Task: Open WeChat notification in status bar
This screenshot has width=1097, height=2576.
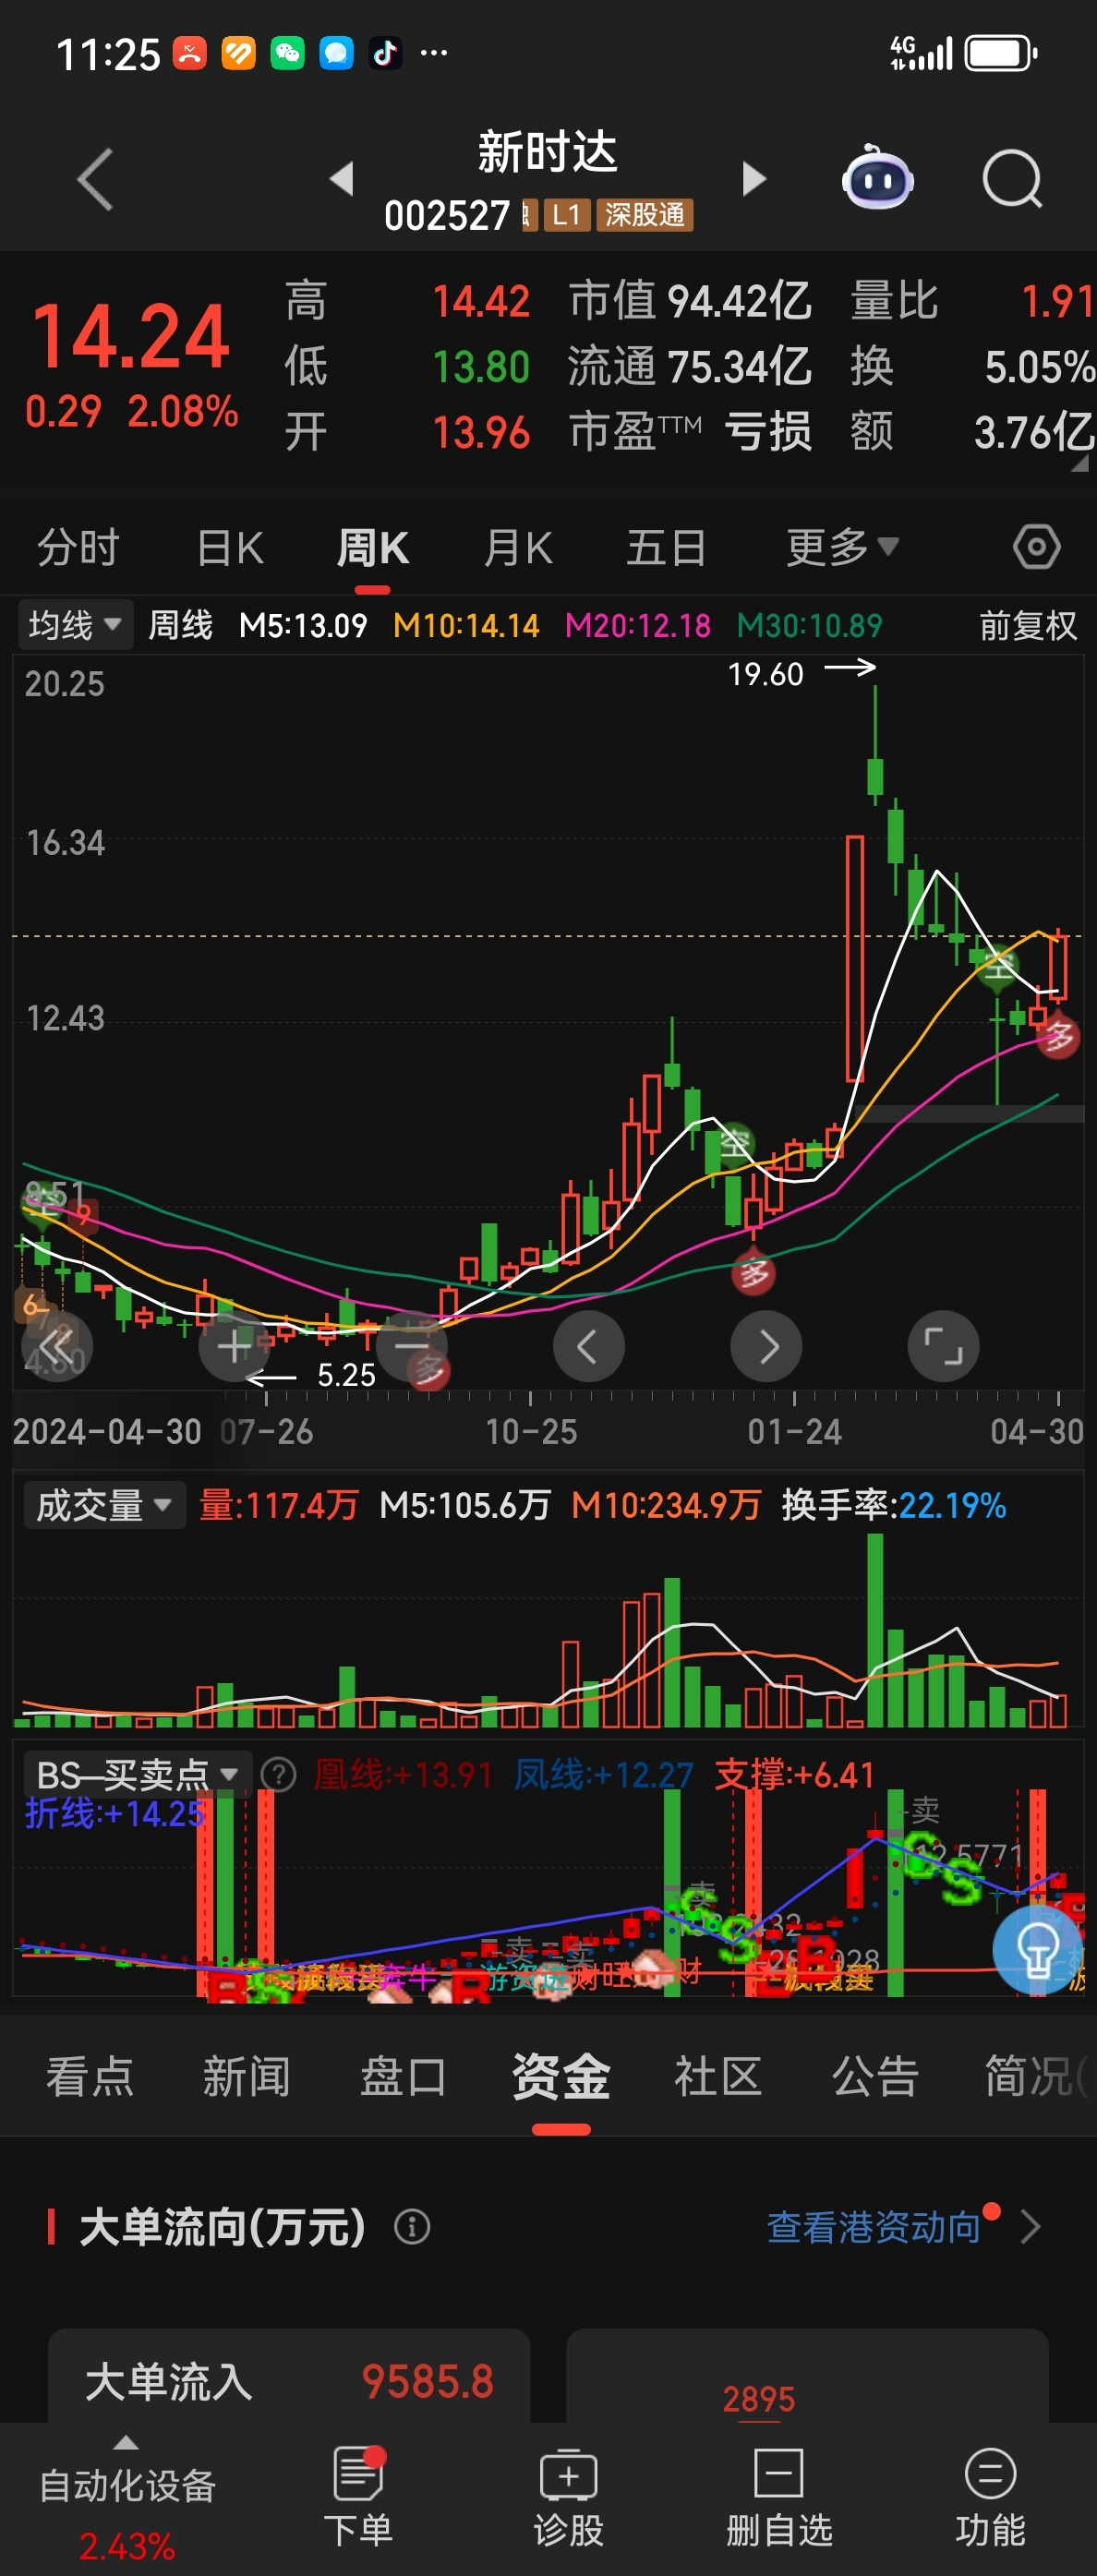Action: (287, 53)
